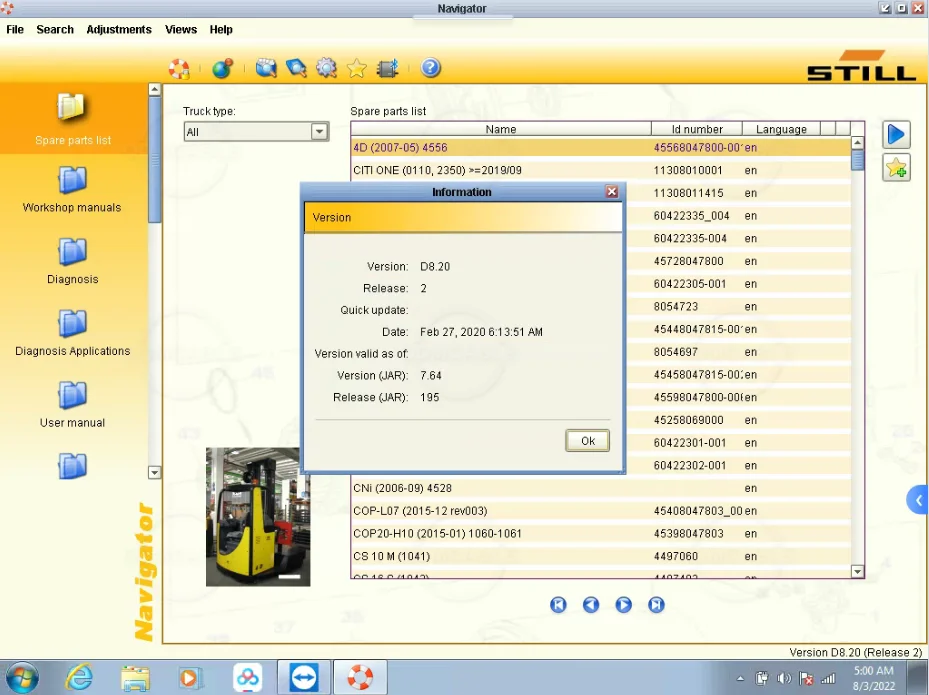The height and width of the screenshot is (695, 929).
Task: Click the globe icon in toolbar
Action: pyautogui.click(x=222, y=68)
